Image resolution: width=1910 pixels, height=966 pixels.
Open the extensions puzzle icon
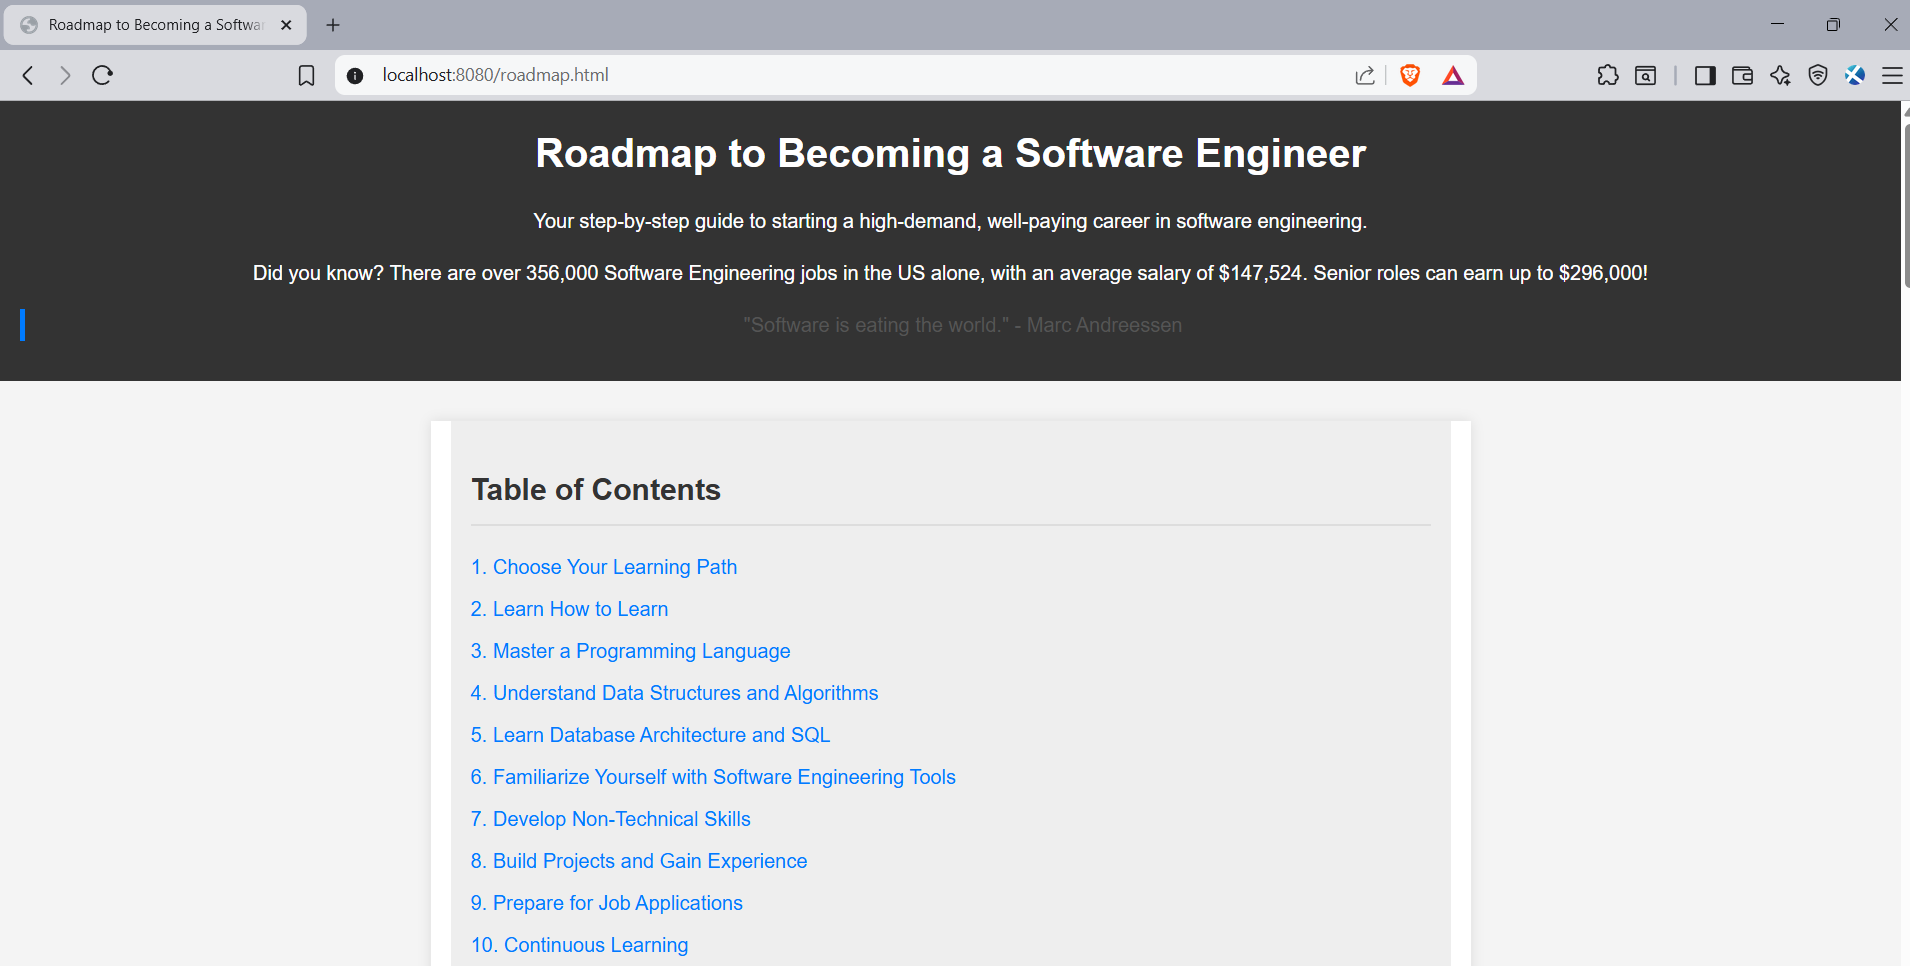click(x=1608, y=75)
